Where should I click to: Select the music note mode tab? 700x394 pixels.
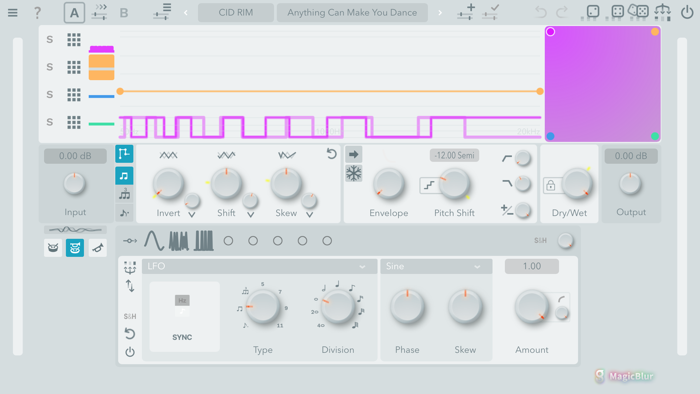click(124, 176)
